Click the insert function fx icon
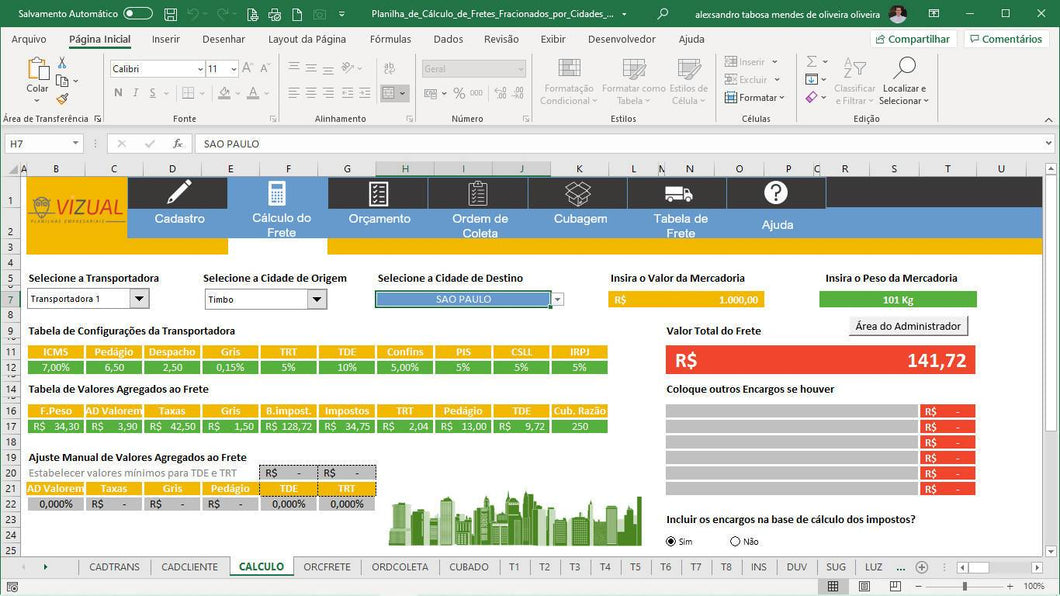 (x=178, y=143)
